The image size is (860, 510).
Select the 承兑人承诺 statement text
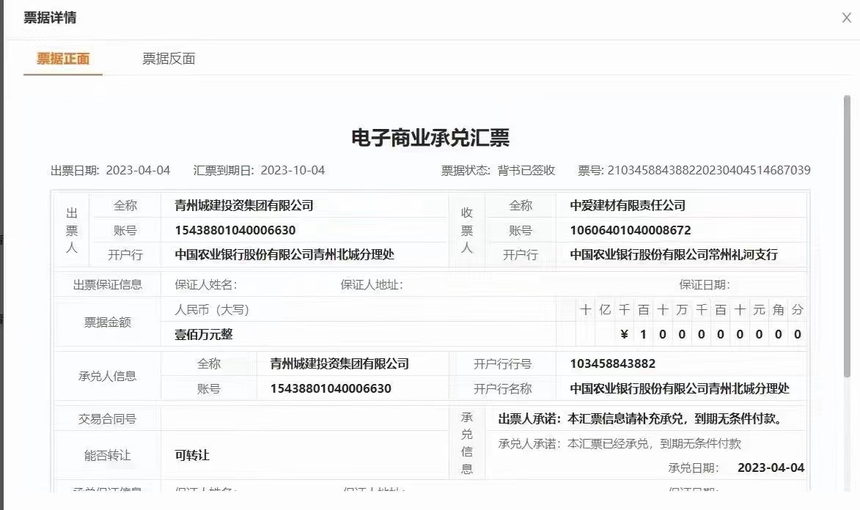(620, 444)
